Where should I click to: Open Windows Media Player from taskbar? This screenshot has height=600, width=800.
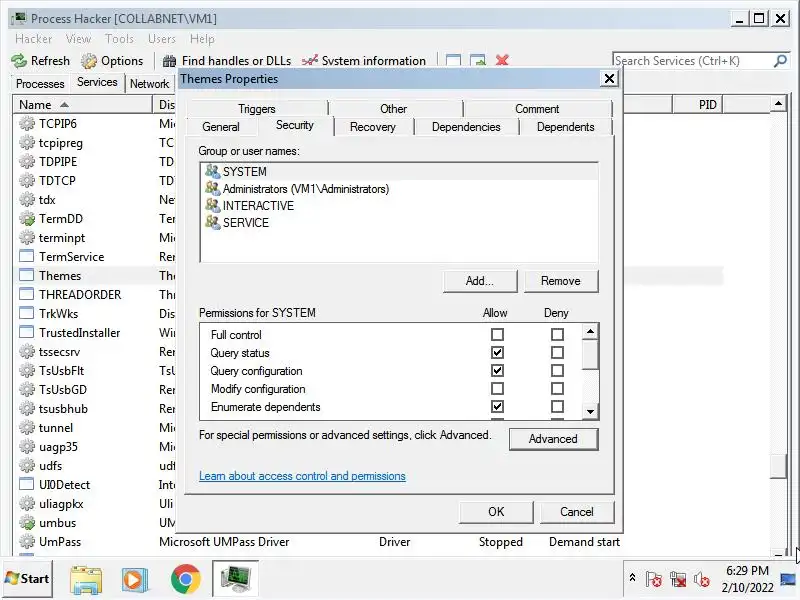pyautogui.click(x=135, y=579)
